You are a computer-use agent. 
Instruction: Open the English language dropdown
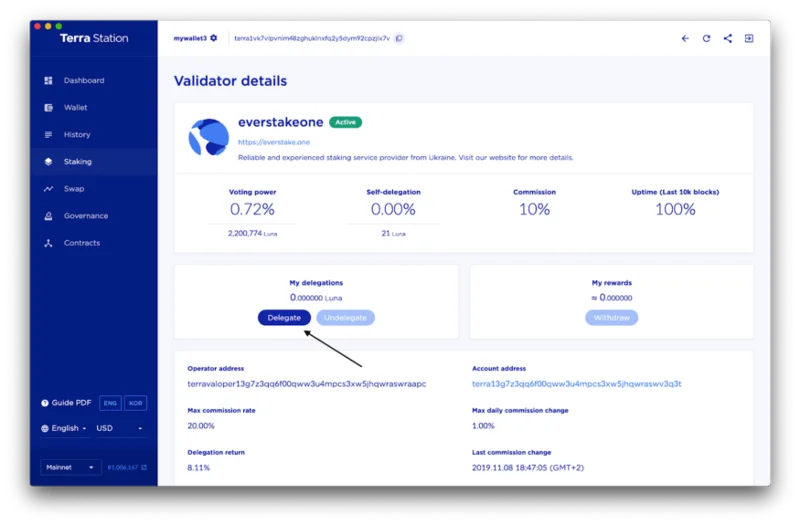[64, 429]
